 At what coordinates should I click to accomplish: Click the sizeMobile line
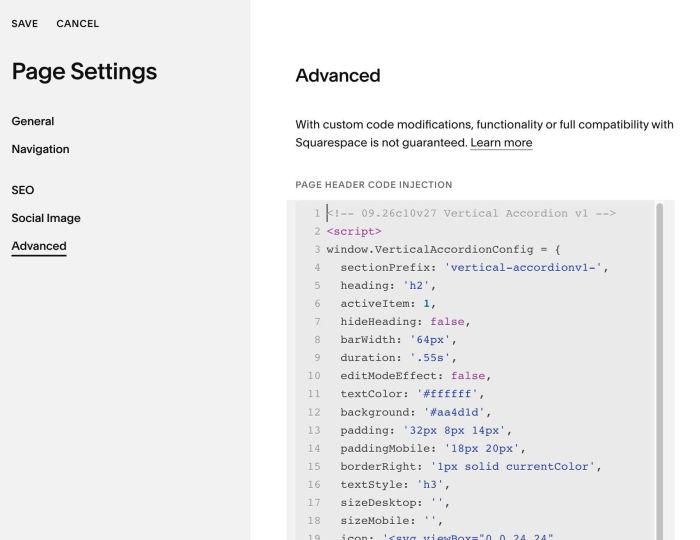pyautogui.click(x=392, y=521)
